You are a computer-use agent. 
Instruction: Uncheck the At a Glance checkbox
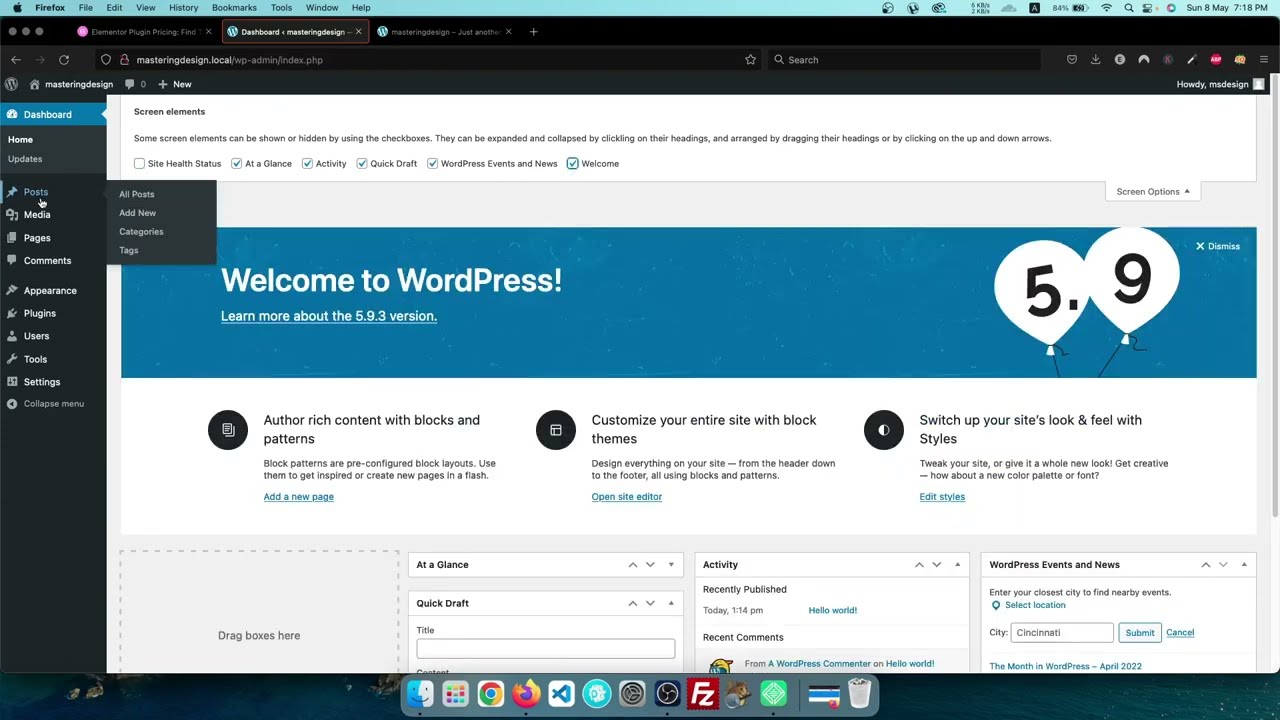pos(236,164)
